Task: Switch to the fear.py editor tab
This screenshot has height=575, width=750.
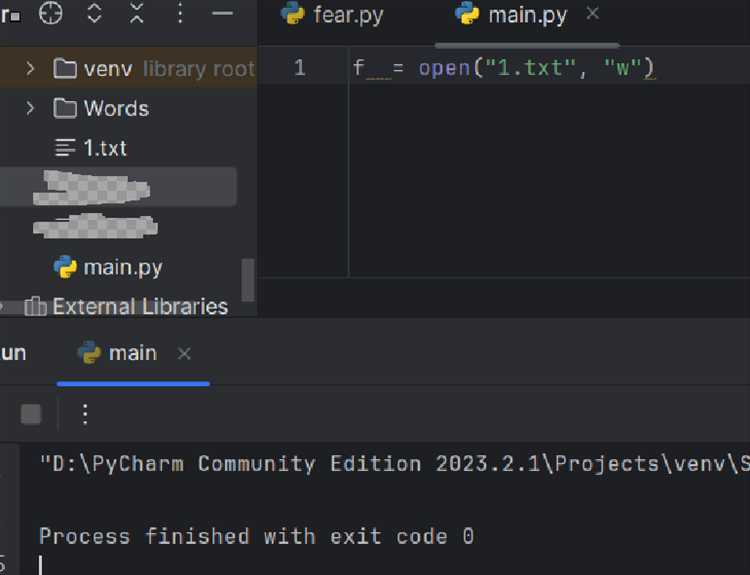Action: (333, 14)
